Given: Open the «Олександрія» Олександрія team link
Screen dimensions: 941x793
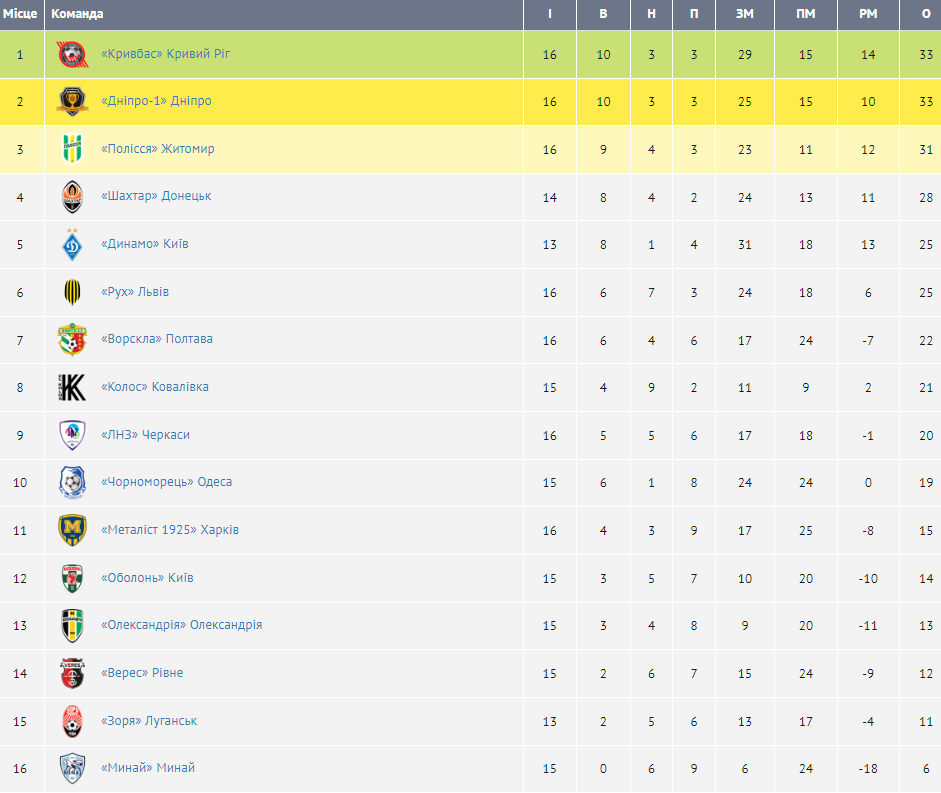Looking at the screenshot, I should click(182, 625).
